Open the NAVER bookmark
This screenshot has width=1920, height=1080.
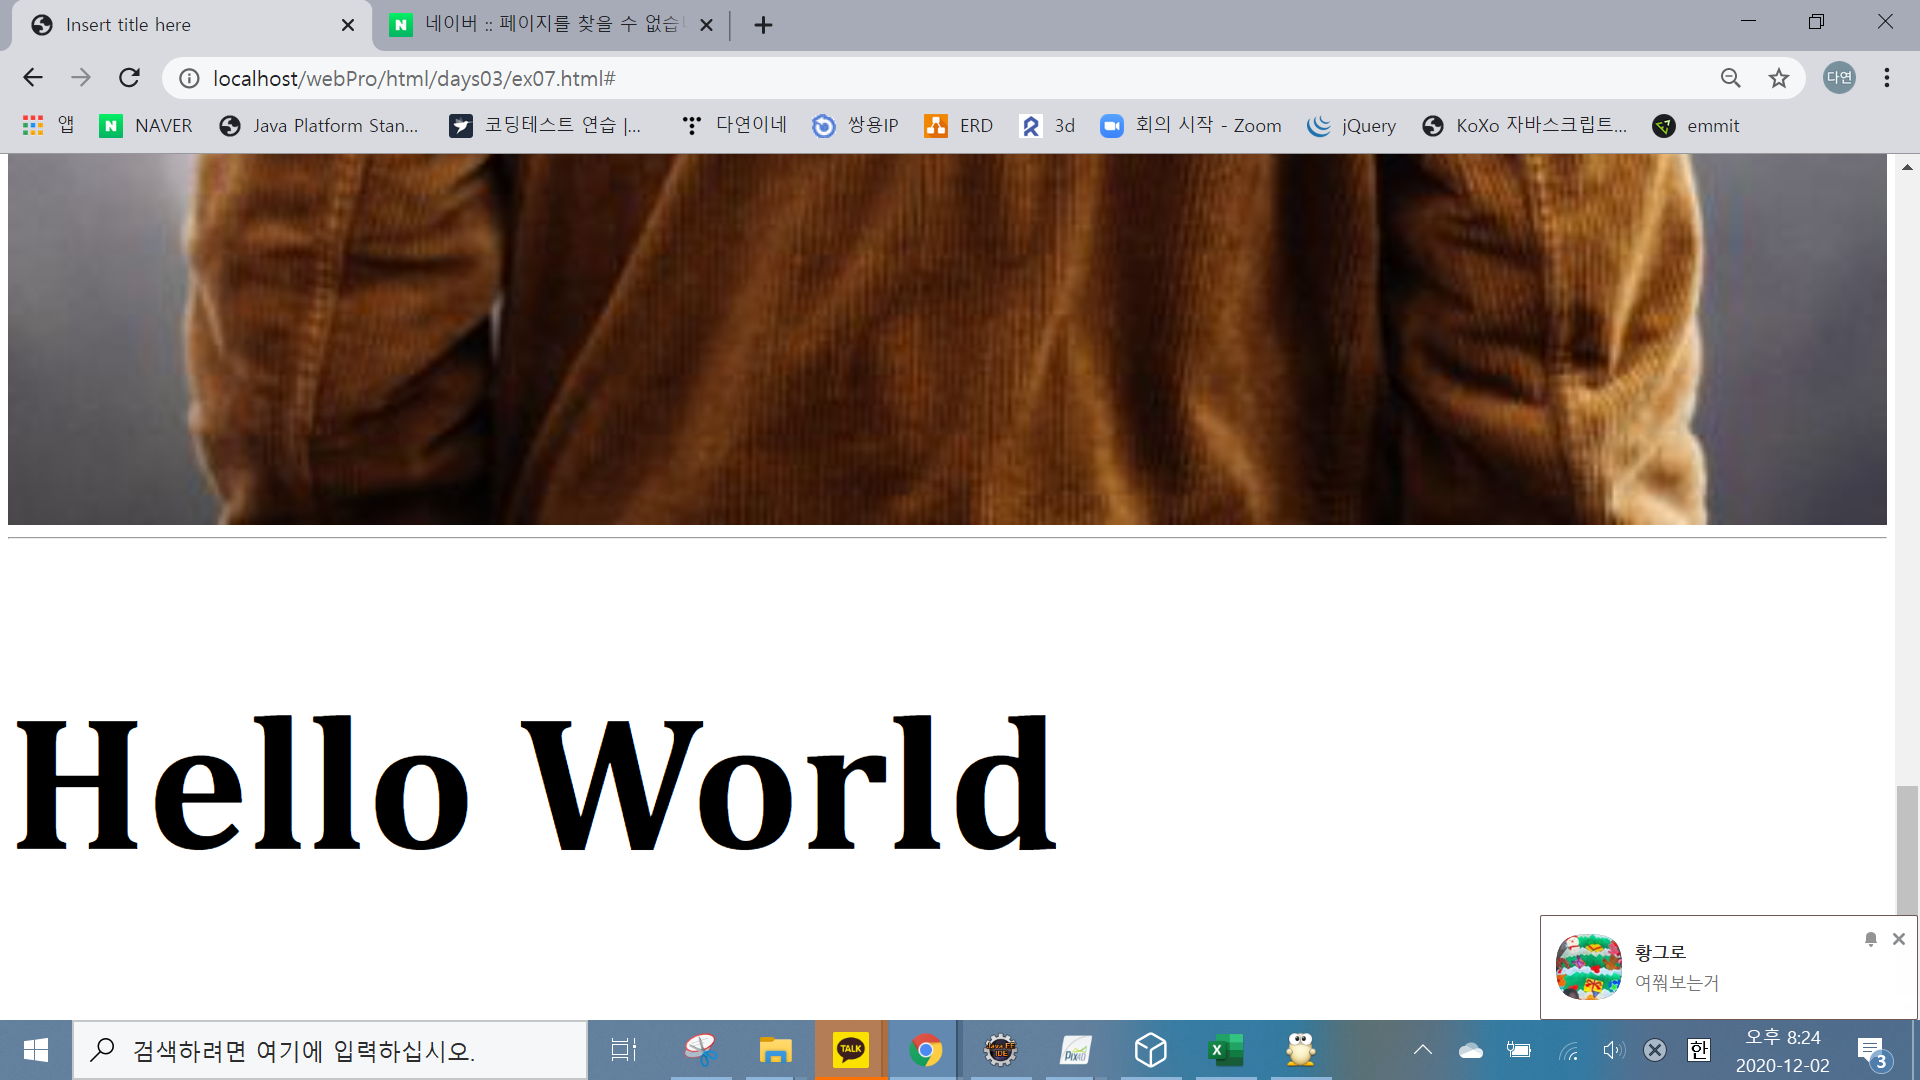pyautogui.click(x=146, y=125)
